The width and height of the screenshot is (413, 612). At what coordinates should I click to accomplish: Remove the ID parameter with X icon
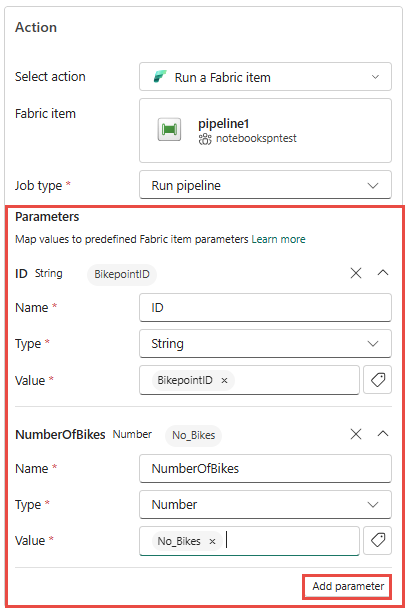click(356, 273)
